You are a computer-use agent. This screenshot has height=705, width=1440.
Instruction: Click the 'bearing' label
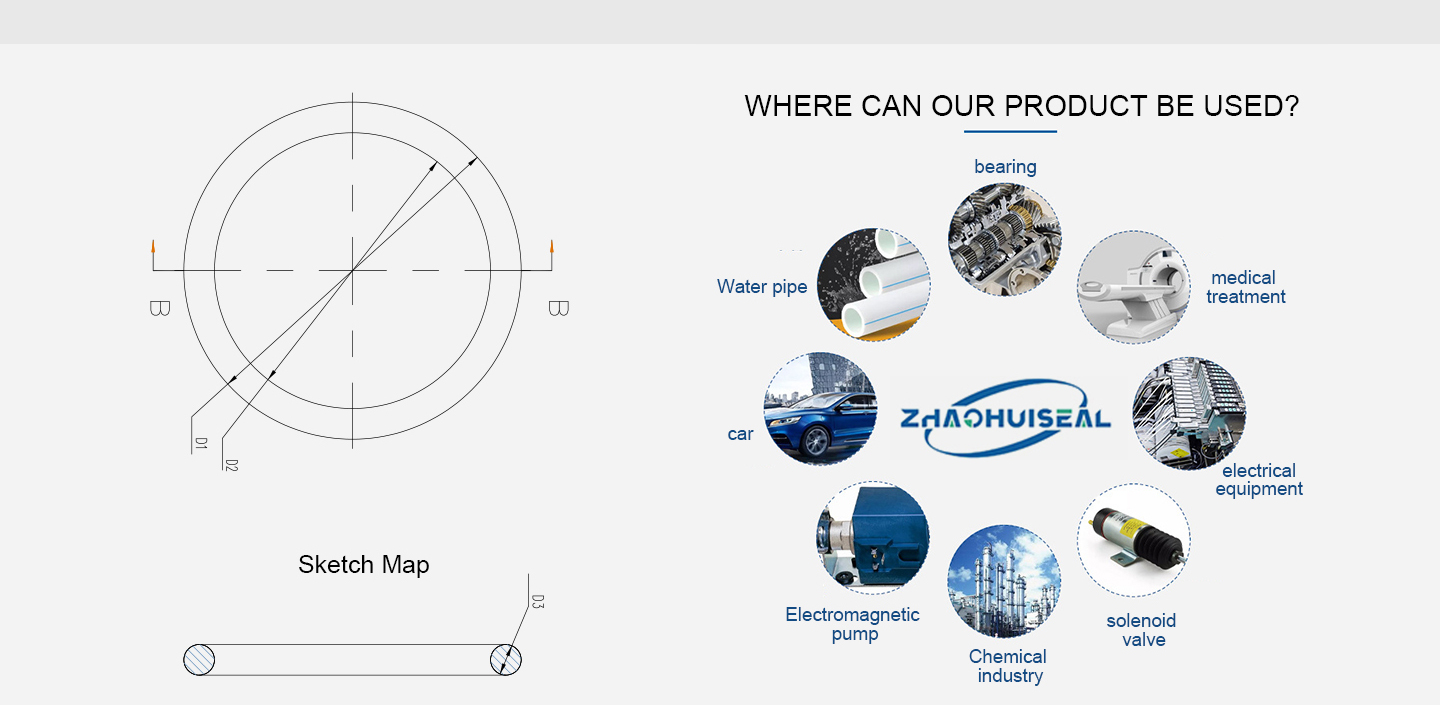tap(1005, 167)
